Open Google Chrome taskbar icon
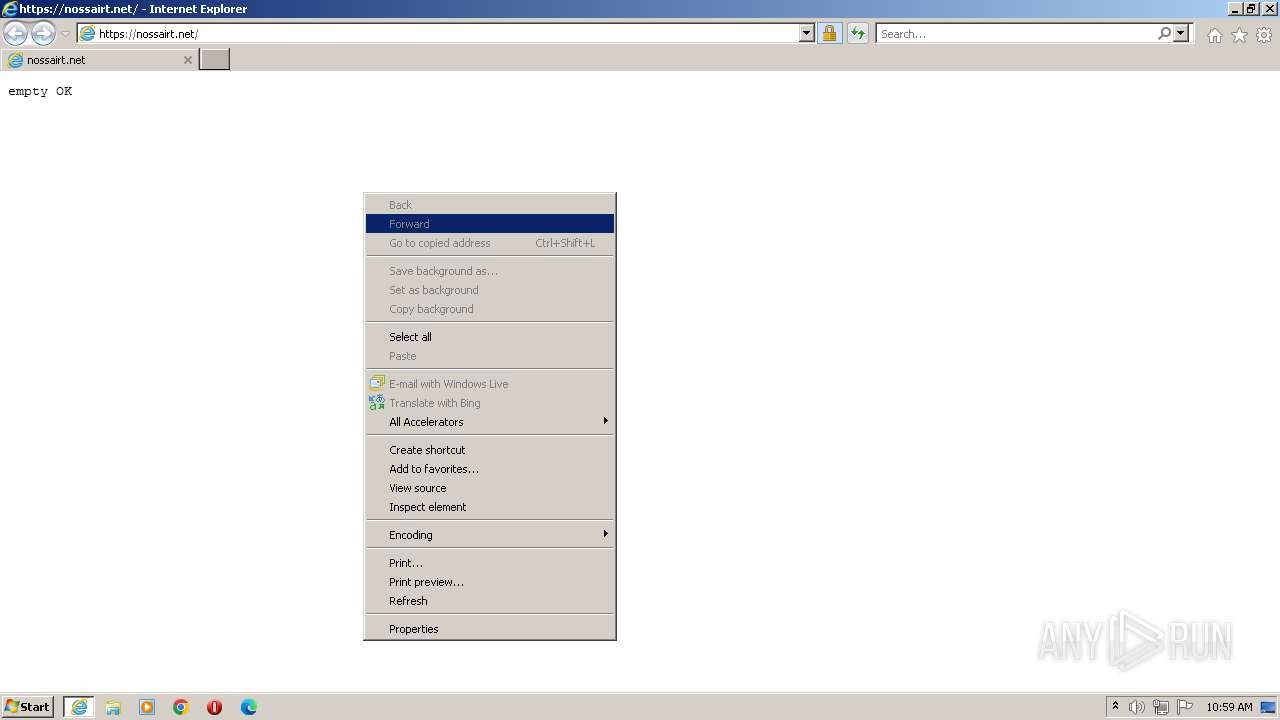The width and height of the screenshot is (1280, 720). pyautogui.click(x=181, y=707)
